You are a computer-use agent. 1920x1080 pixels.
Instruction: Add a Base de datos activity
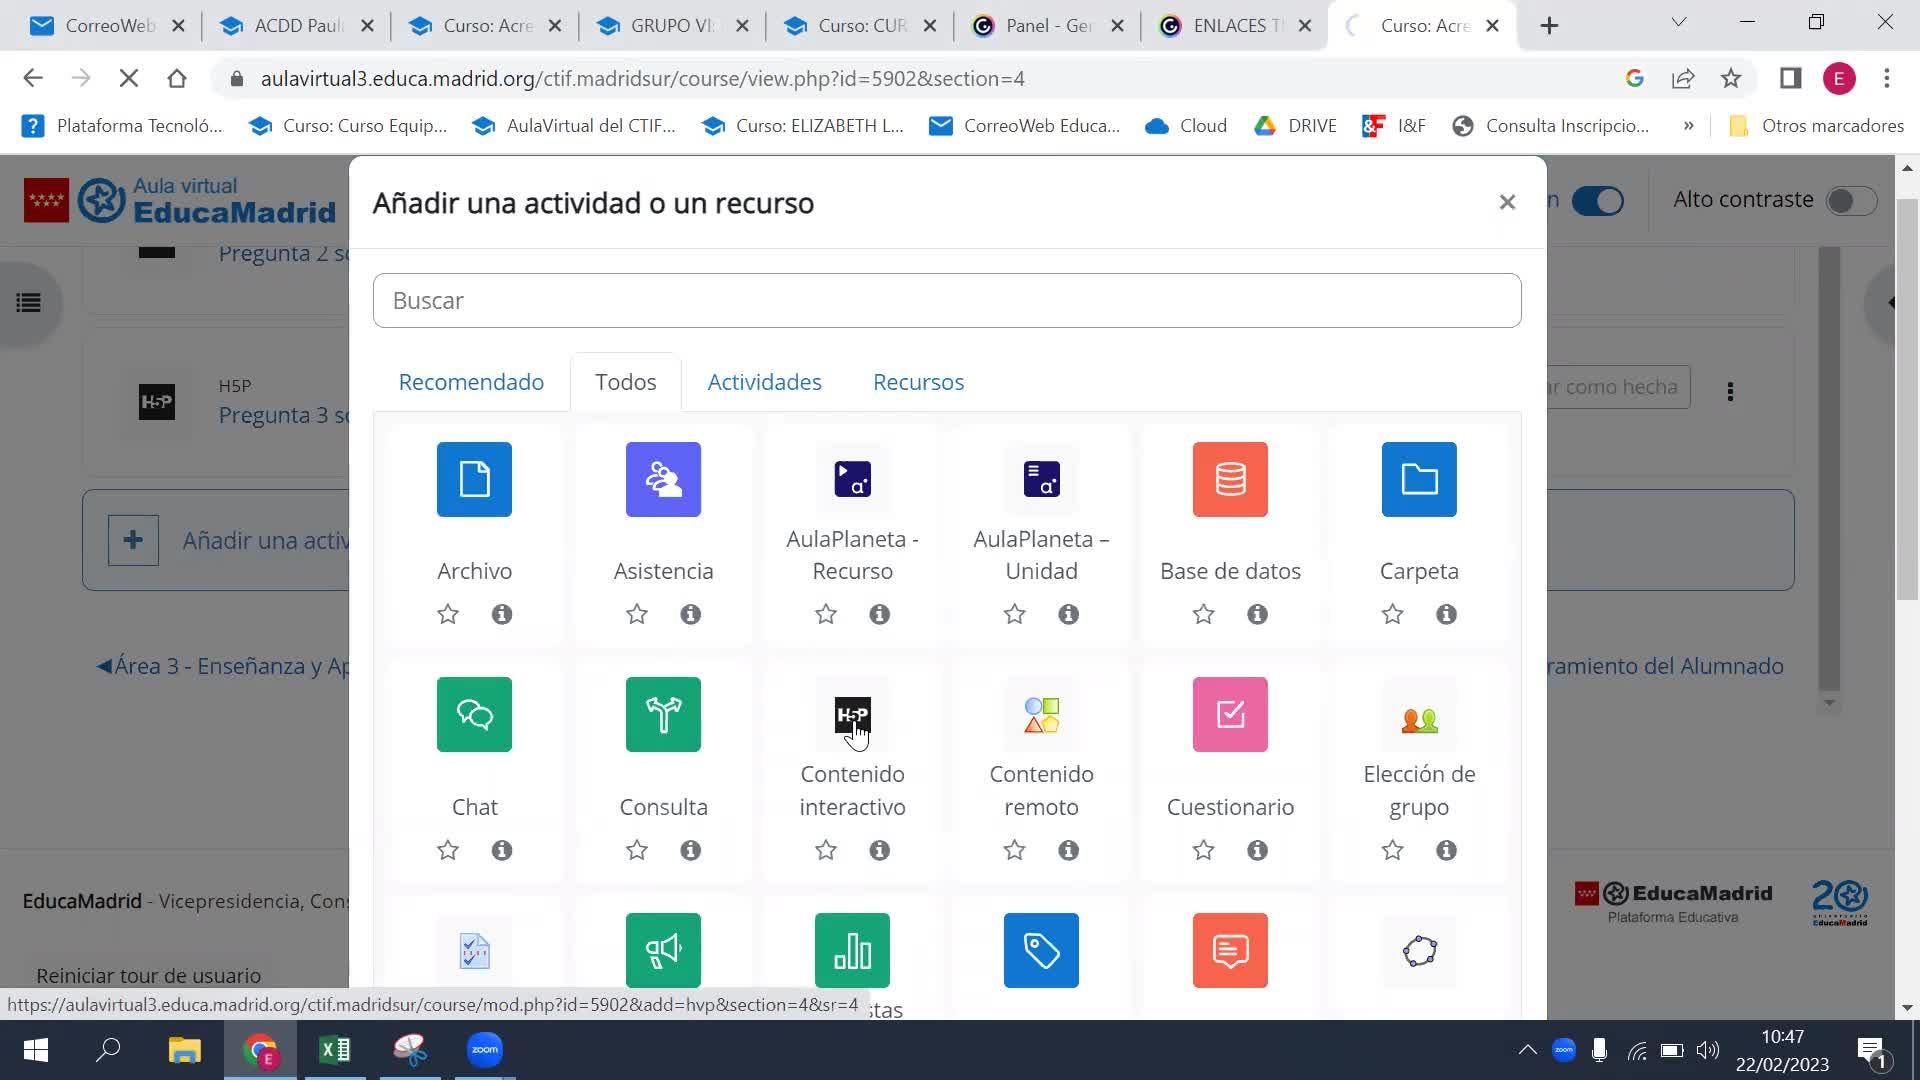pos(1230,479)
